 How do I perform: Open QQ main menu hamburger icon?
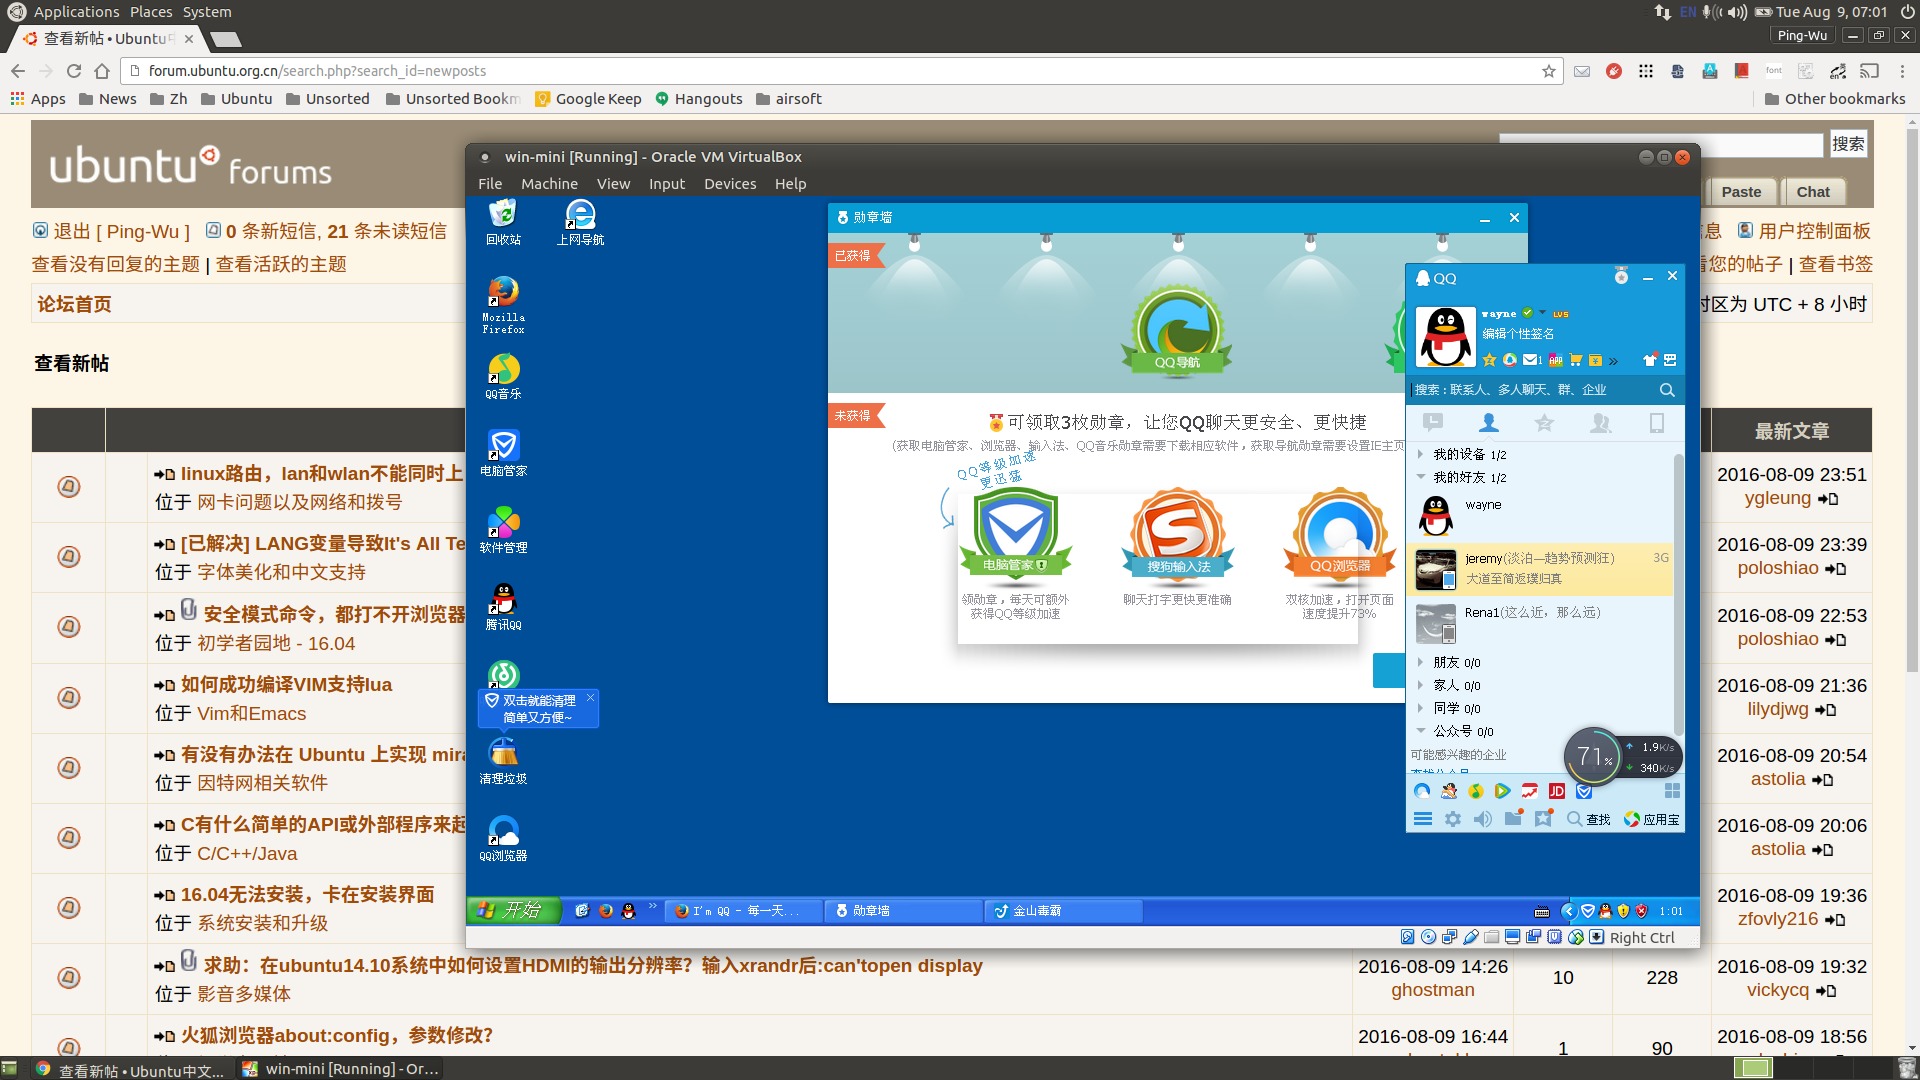tap(1423, 819)
